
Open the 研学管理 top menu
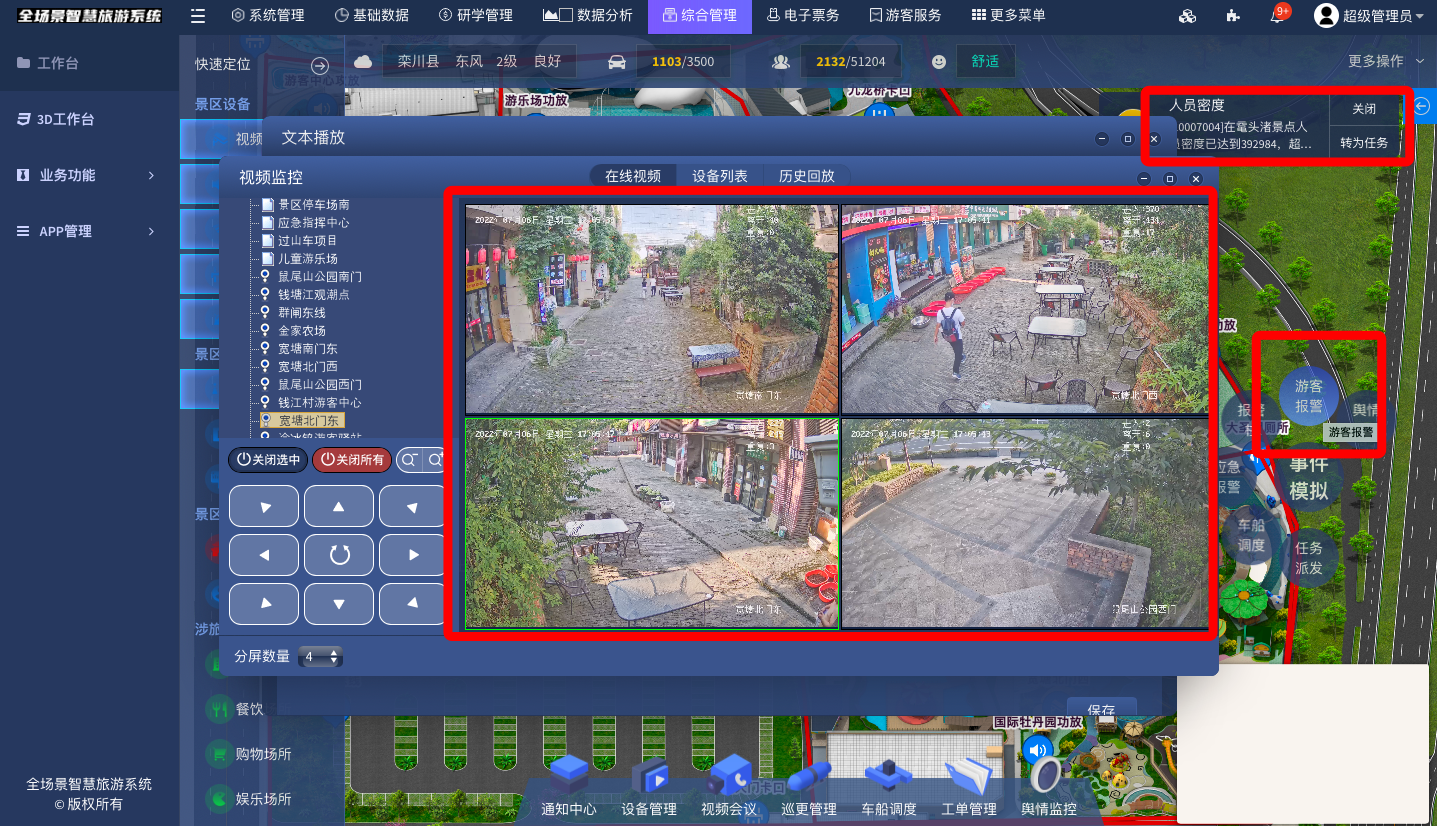pos(475,15)
